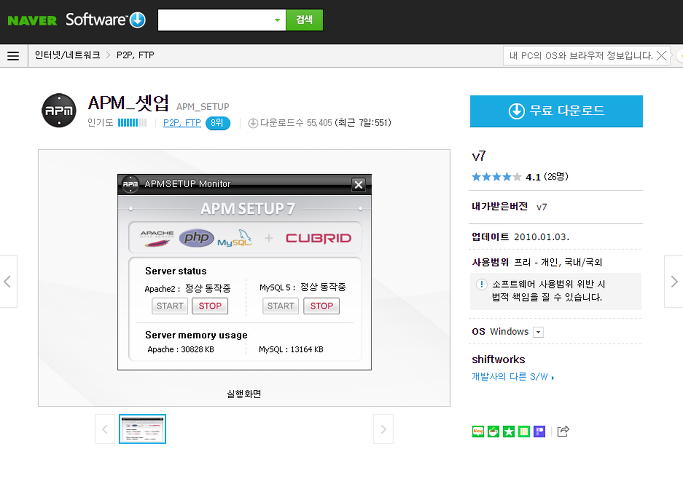This screenshot has height=481, width=683.
Task: Expand the OS Windows dropdown
Action: click(539, 332)
